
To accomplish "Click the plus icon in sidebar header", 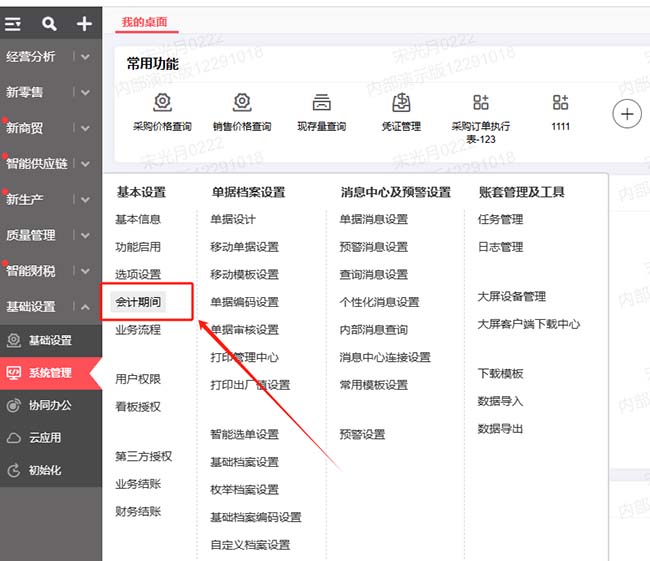I will [84, 23].
